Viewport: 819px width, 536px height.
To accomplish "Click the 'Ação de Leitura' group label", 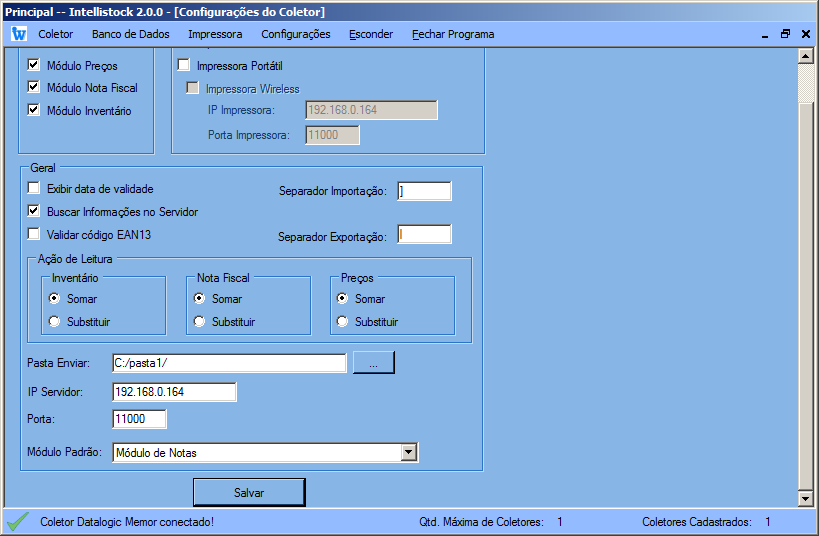I will click(75, 259).
